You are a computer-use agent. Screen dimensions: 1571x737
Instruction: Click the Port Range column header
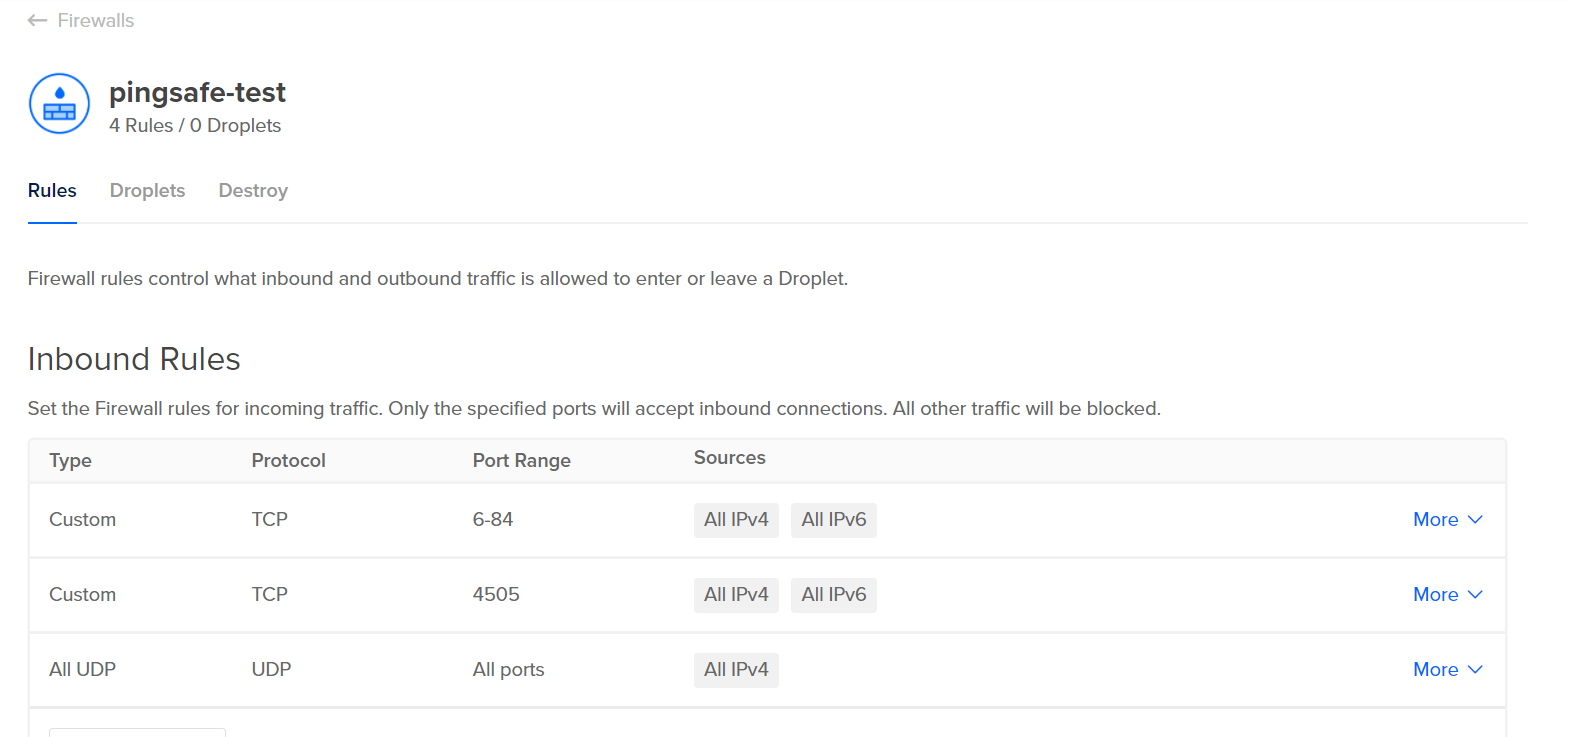[521, 460]
